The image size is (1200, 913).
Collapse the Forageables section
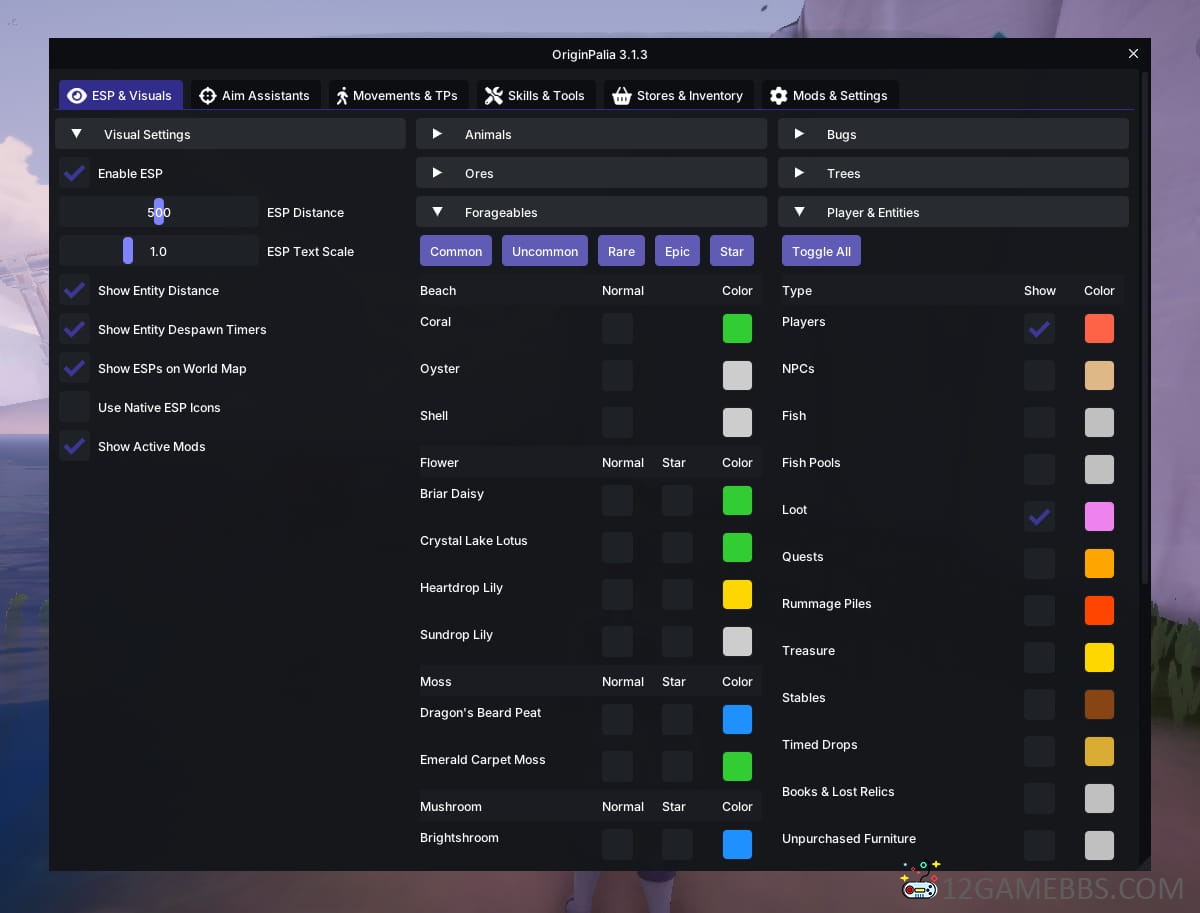(x=591, y=212)
